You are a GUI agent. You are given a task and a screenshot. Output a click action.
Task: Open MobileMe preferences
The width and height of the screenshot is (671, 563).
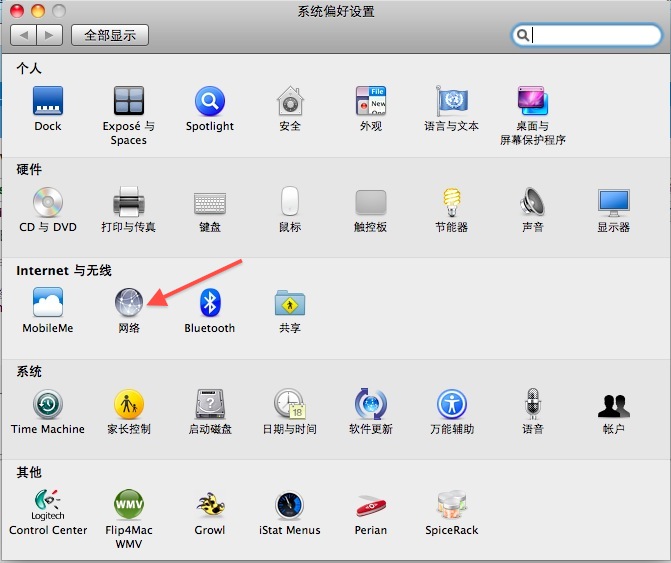coord(47,303)
